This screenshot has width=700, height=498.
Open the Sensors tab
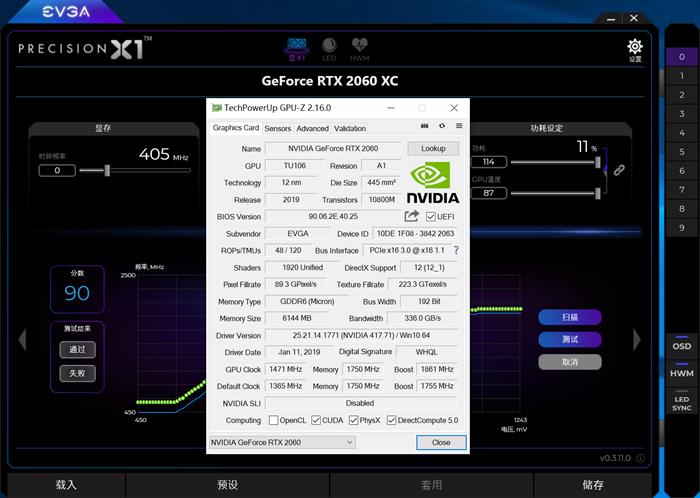point(278,129)
